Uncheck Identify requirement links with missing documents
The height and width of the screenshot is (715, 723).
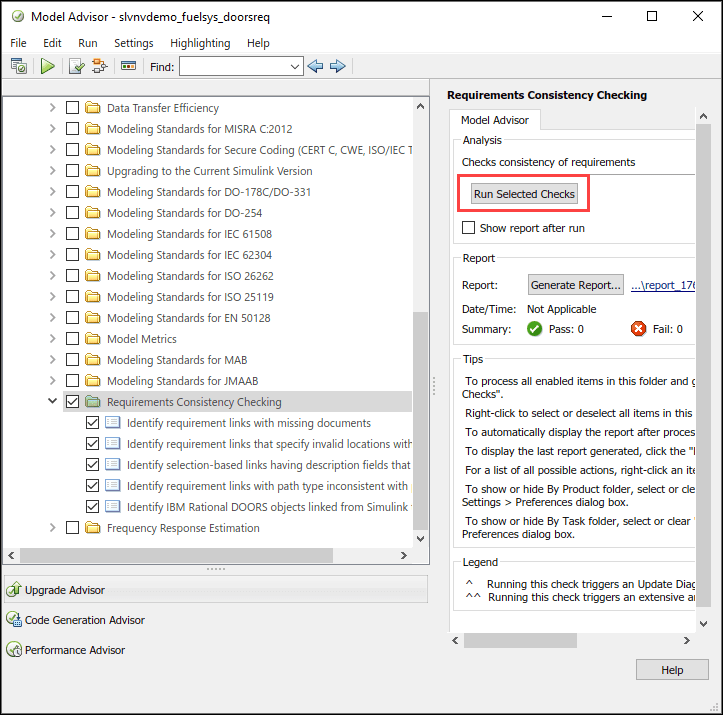[92, 423]
